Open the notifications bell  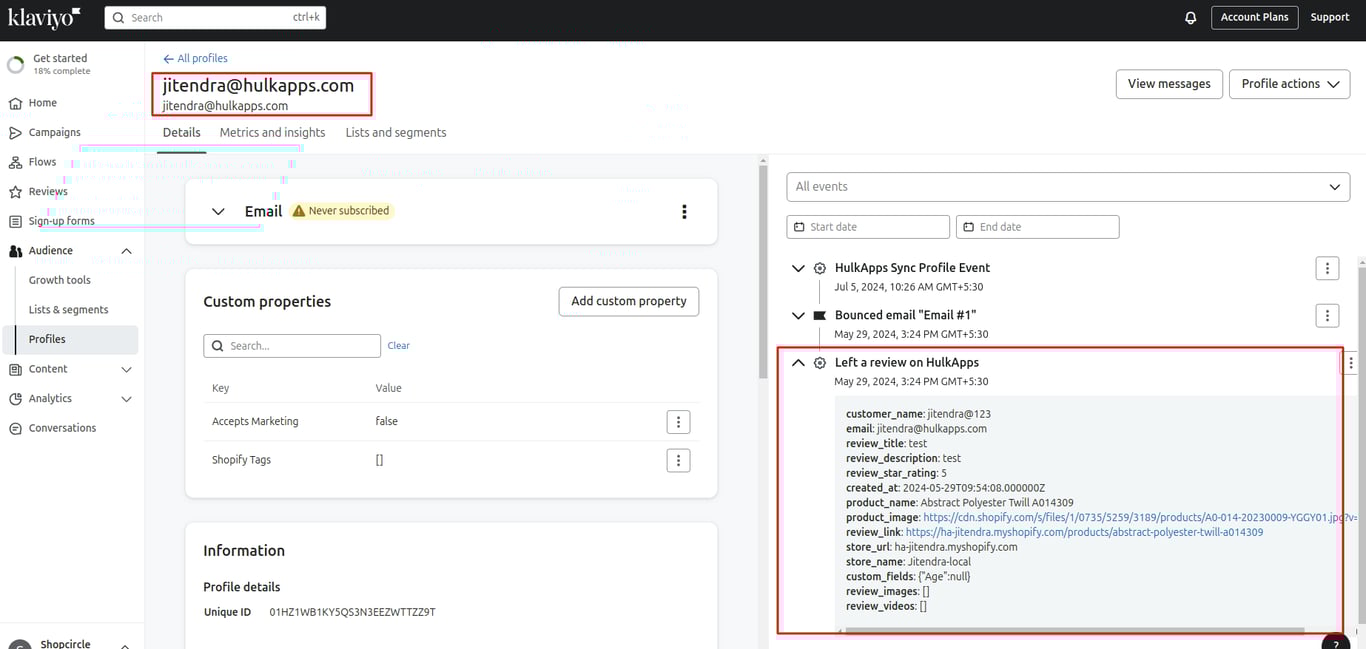(1190, 18)
